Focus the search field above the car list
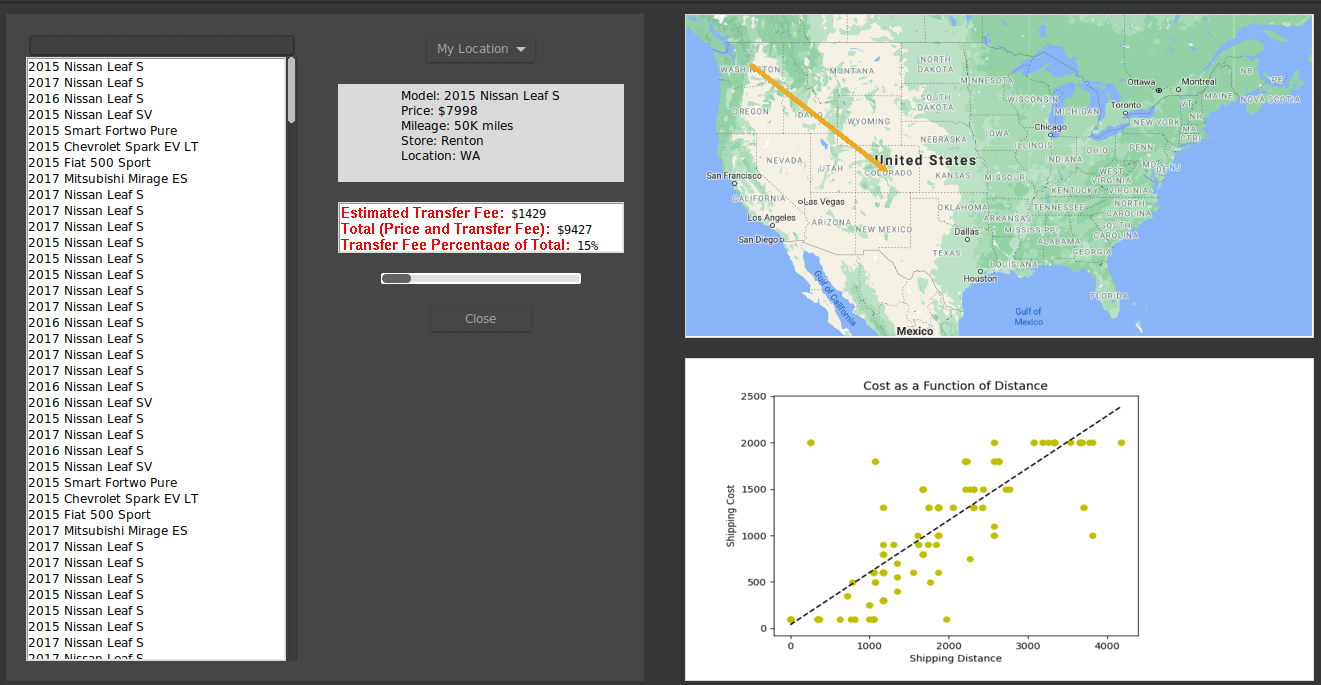Screen dimensions: 1321x685 pos(162,45)
